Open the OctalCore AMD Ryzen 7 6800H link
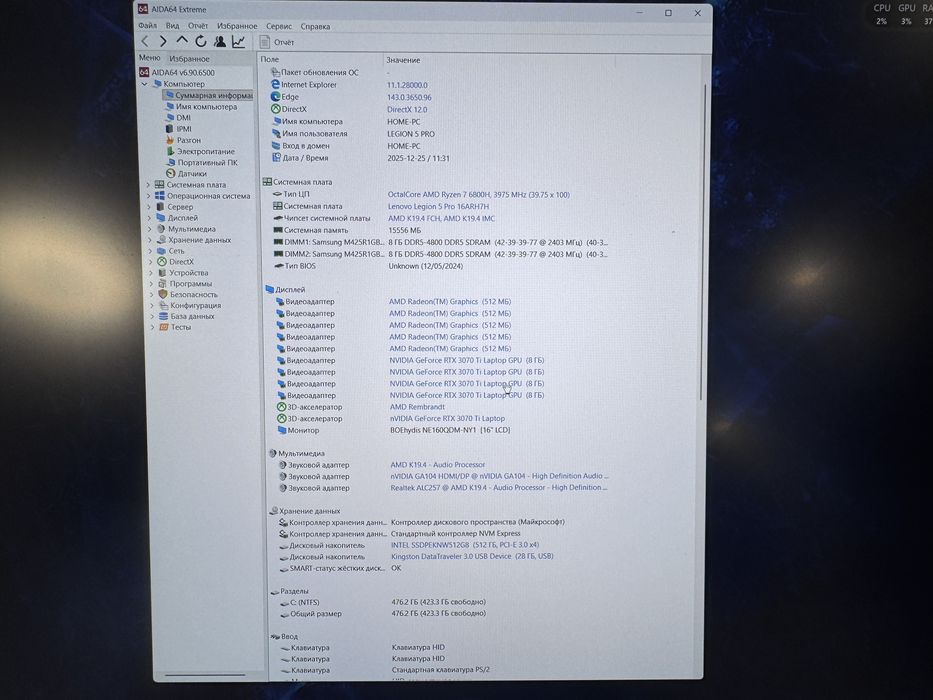 tap(478, 195)
